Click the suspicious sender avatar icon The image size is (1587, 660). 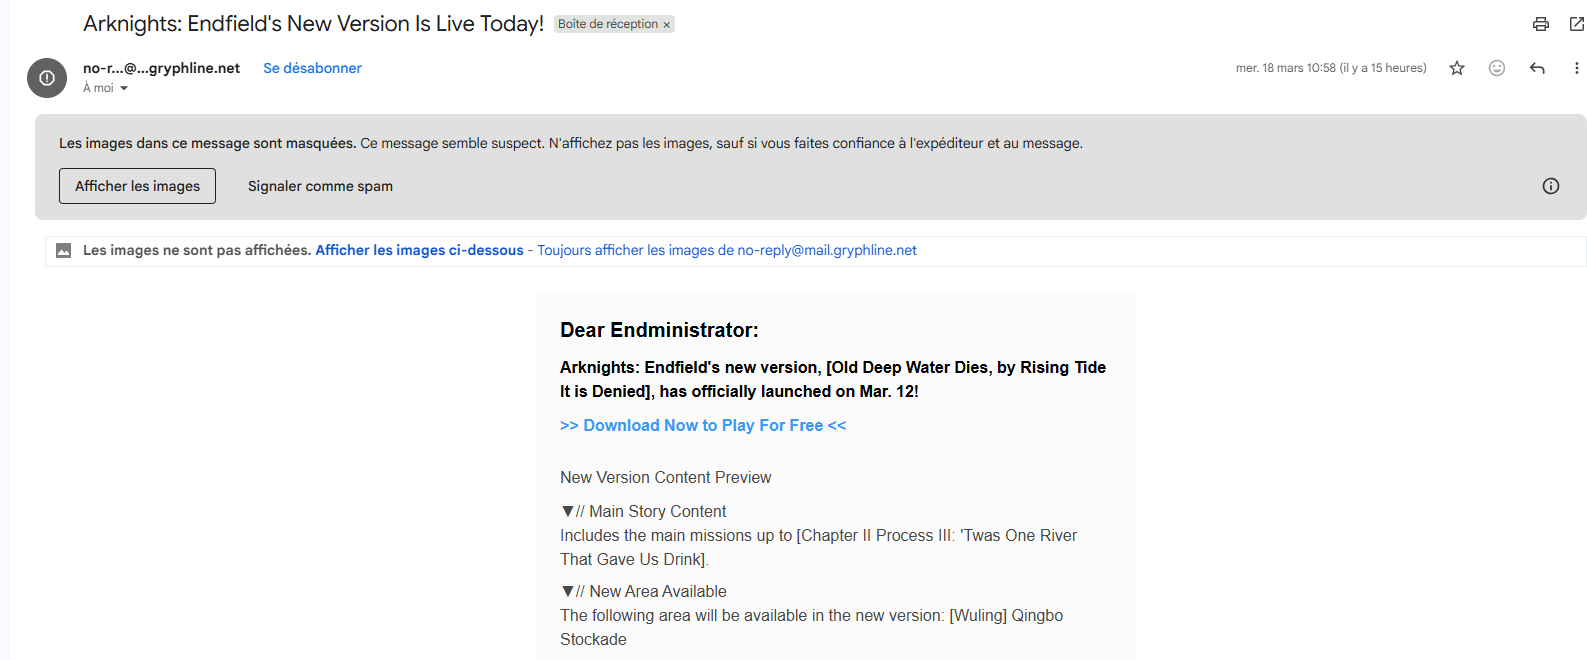47,78
